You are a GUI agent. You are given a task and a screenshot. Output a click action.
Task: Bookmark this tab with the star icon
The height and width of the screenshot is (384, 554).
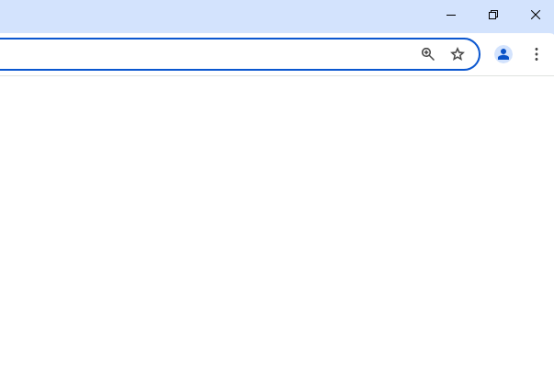tap(457, 54)
